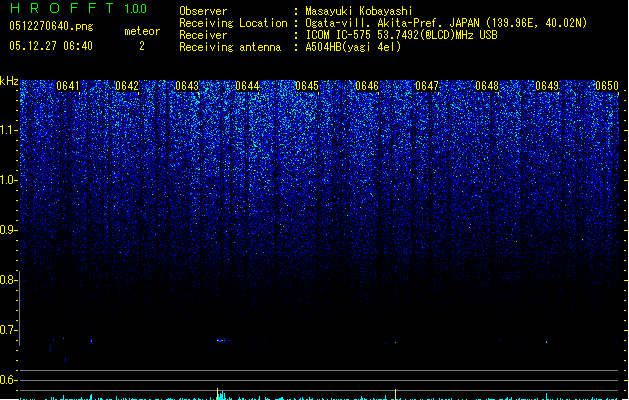Click the 0.9 kHz axis label
629x400 pixels.
click(x=8, y=230)
